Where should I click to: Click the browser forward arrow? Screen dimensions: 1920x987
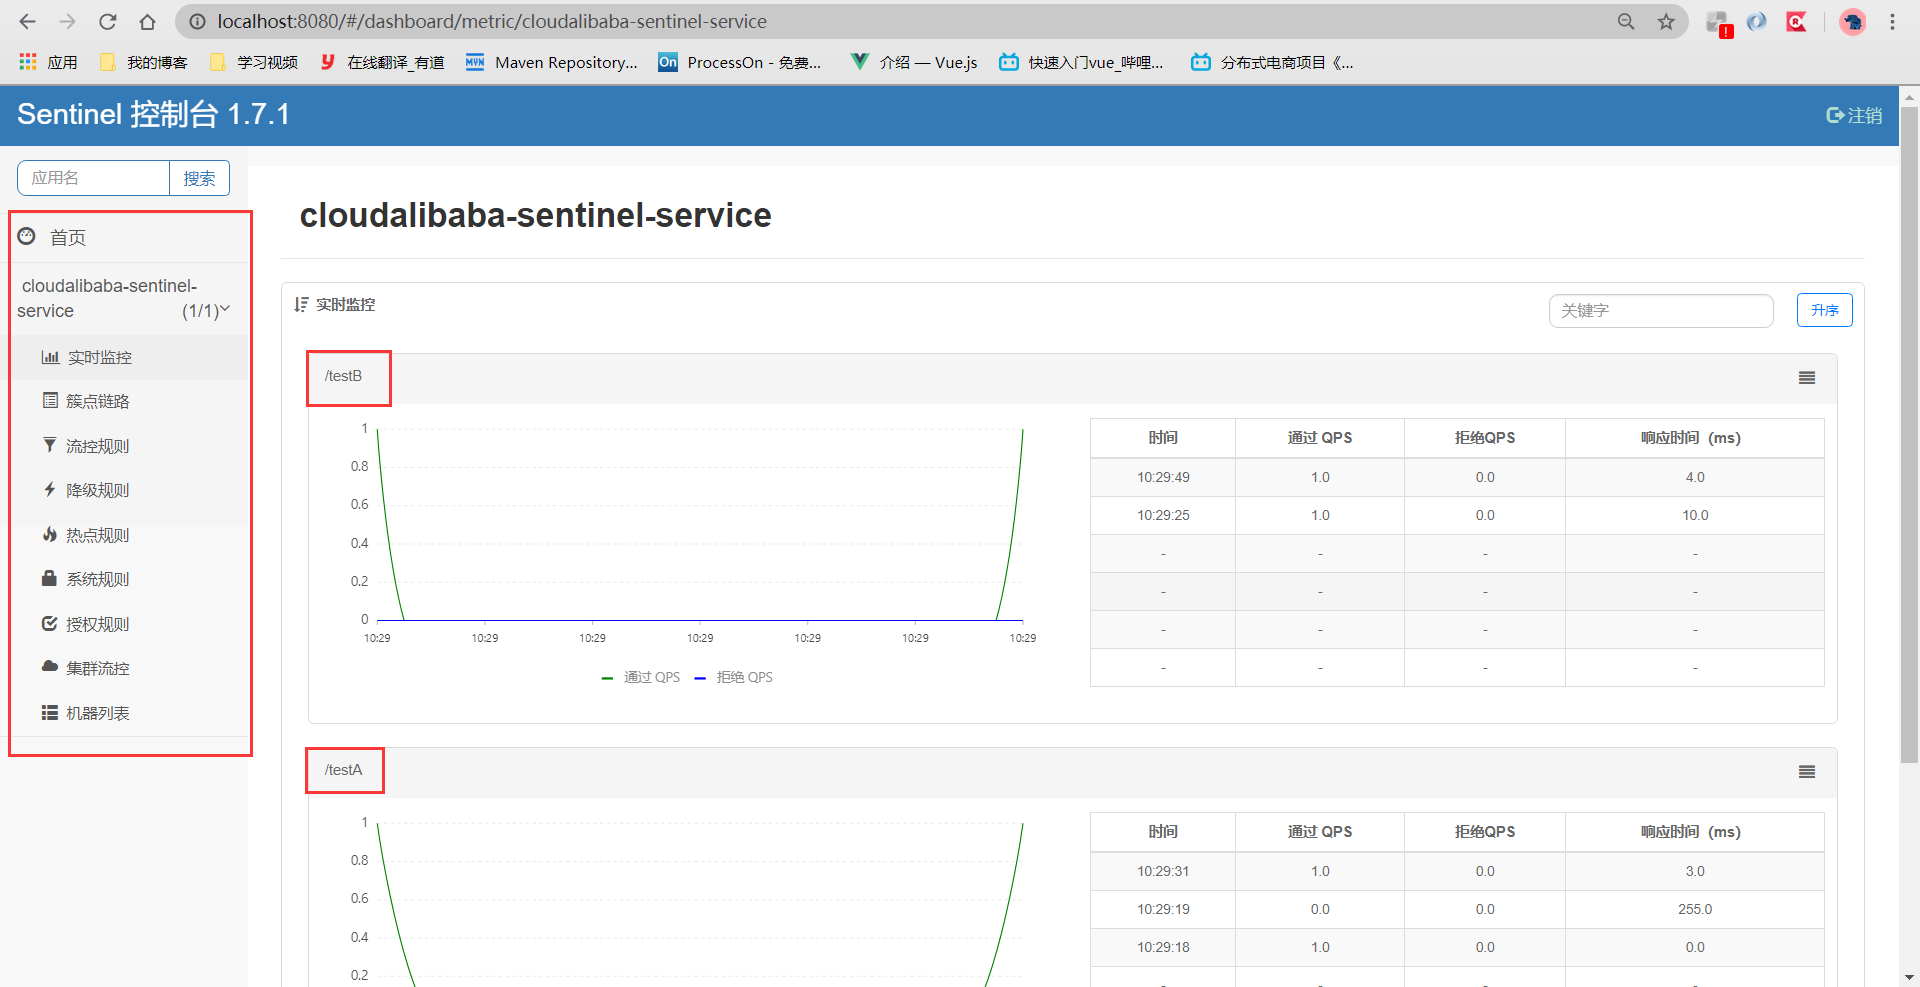pos(67,21)
